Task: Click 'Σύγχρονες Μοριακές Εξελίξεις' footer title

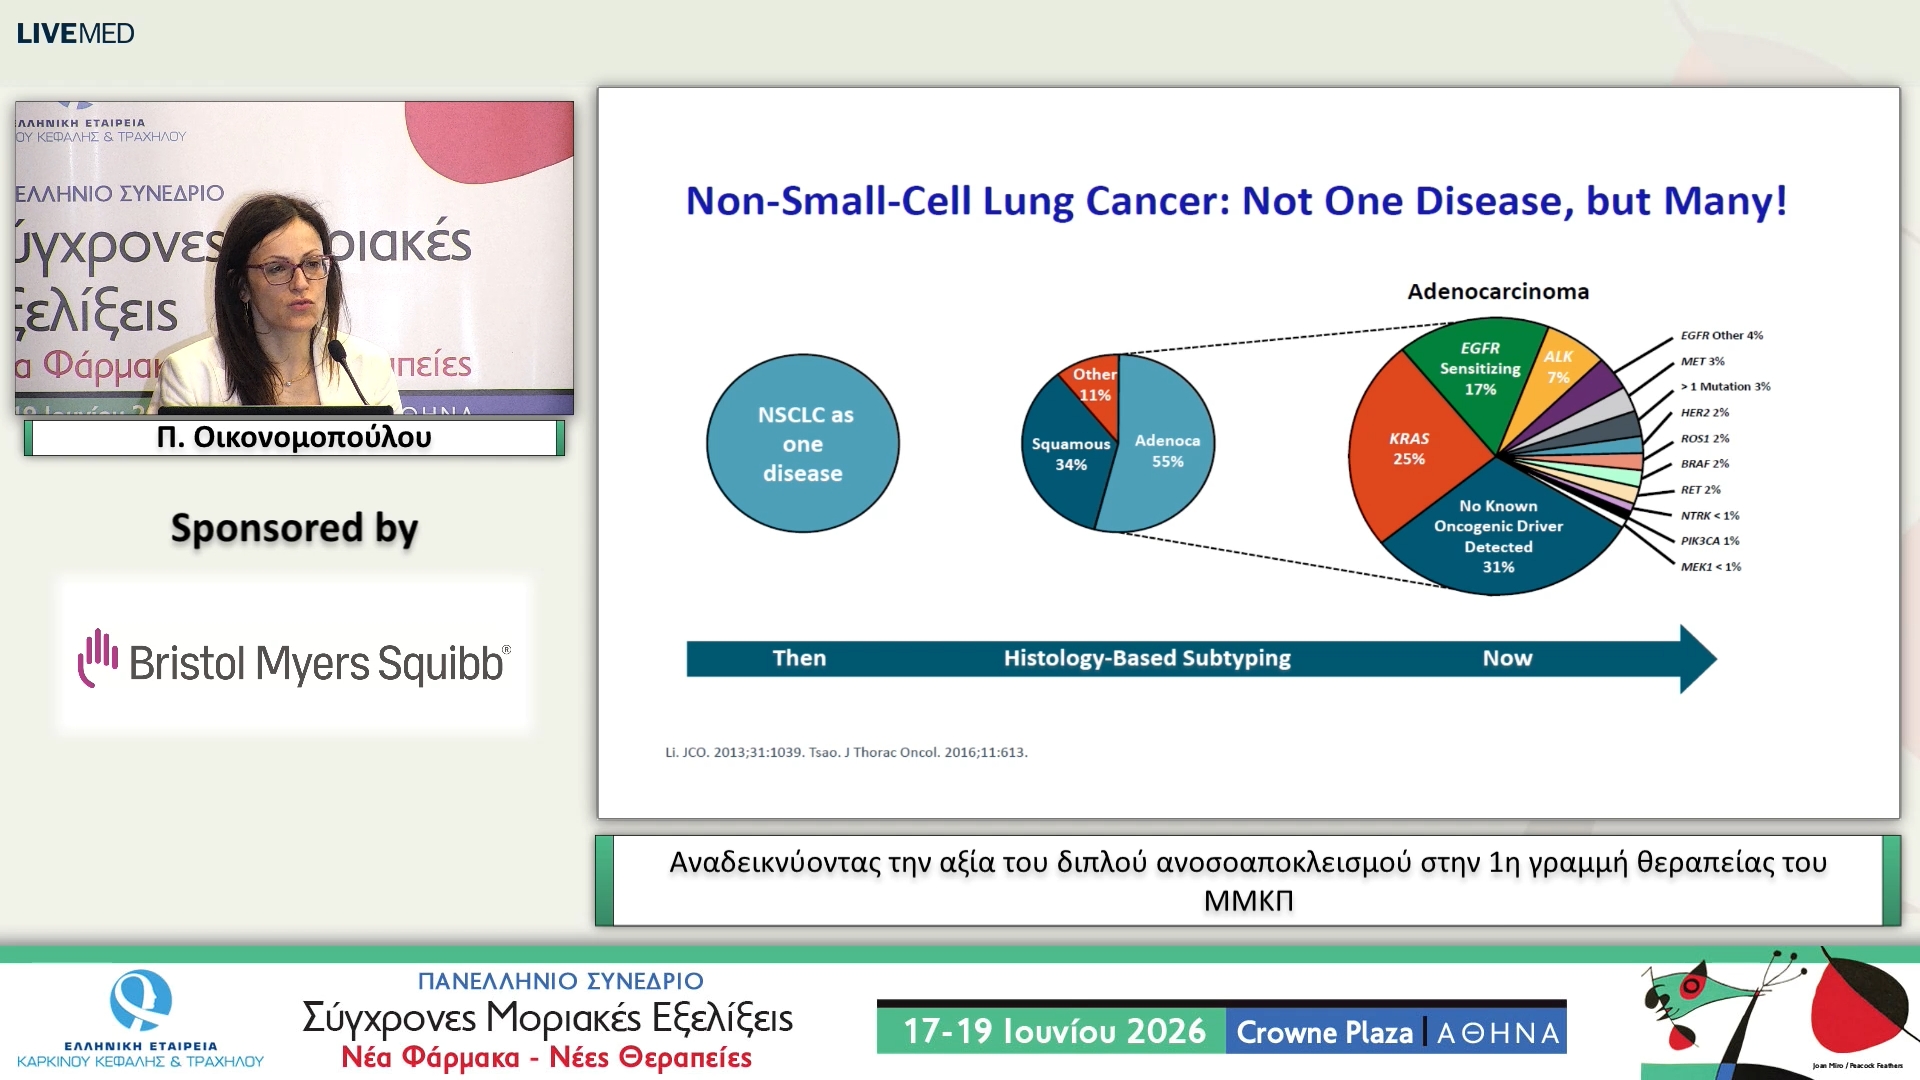Action: (x=548, y=1018)
